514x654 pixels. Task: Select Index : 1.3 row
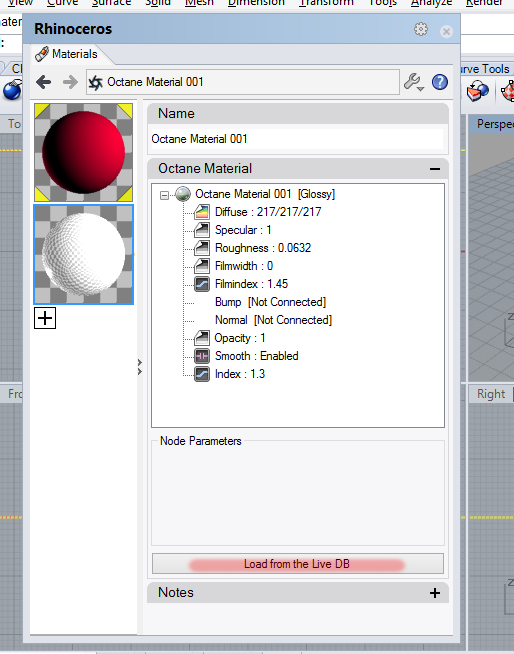240,374
